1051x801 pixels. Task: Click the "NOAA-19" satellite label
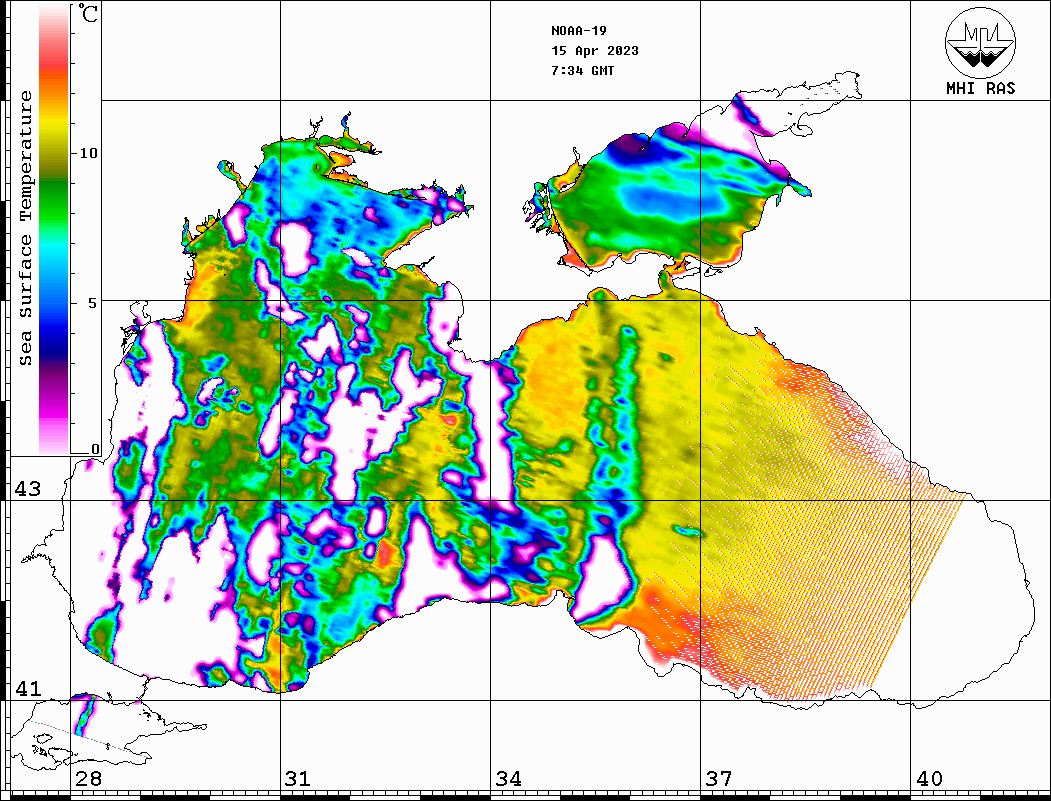point(578,30)
